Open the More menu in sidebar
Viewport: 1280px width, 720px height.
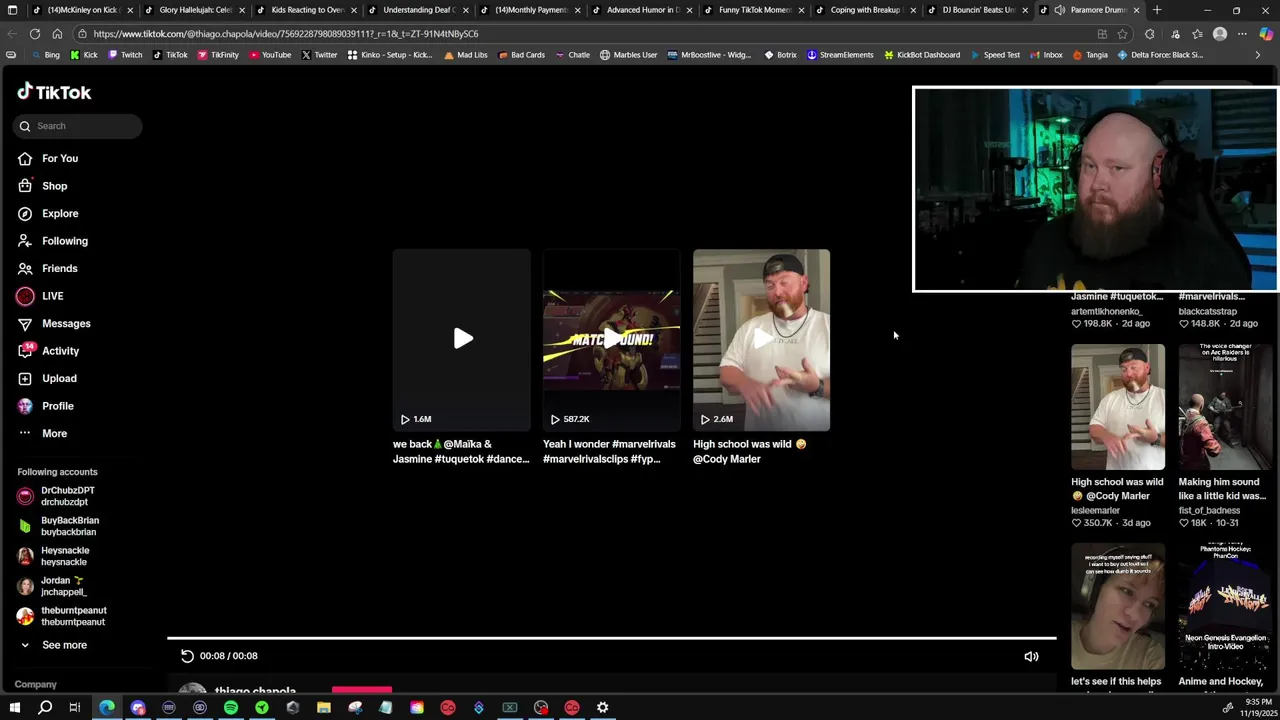tap(54, 433)
